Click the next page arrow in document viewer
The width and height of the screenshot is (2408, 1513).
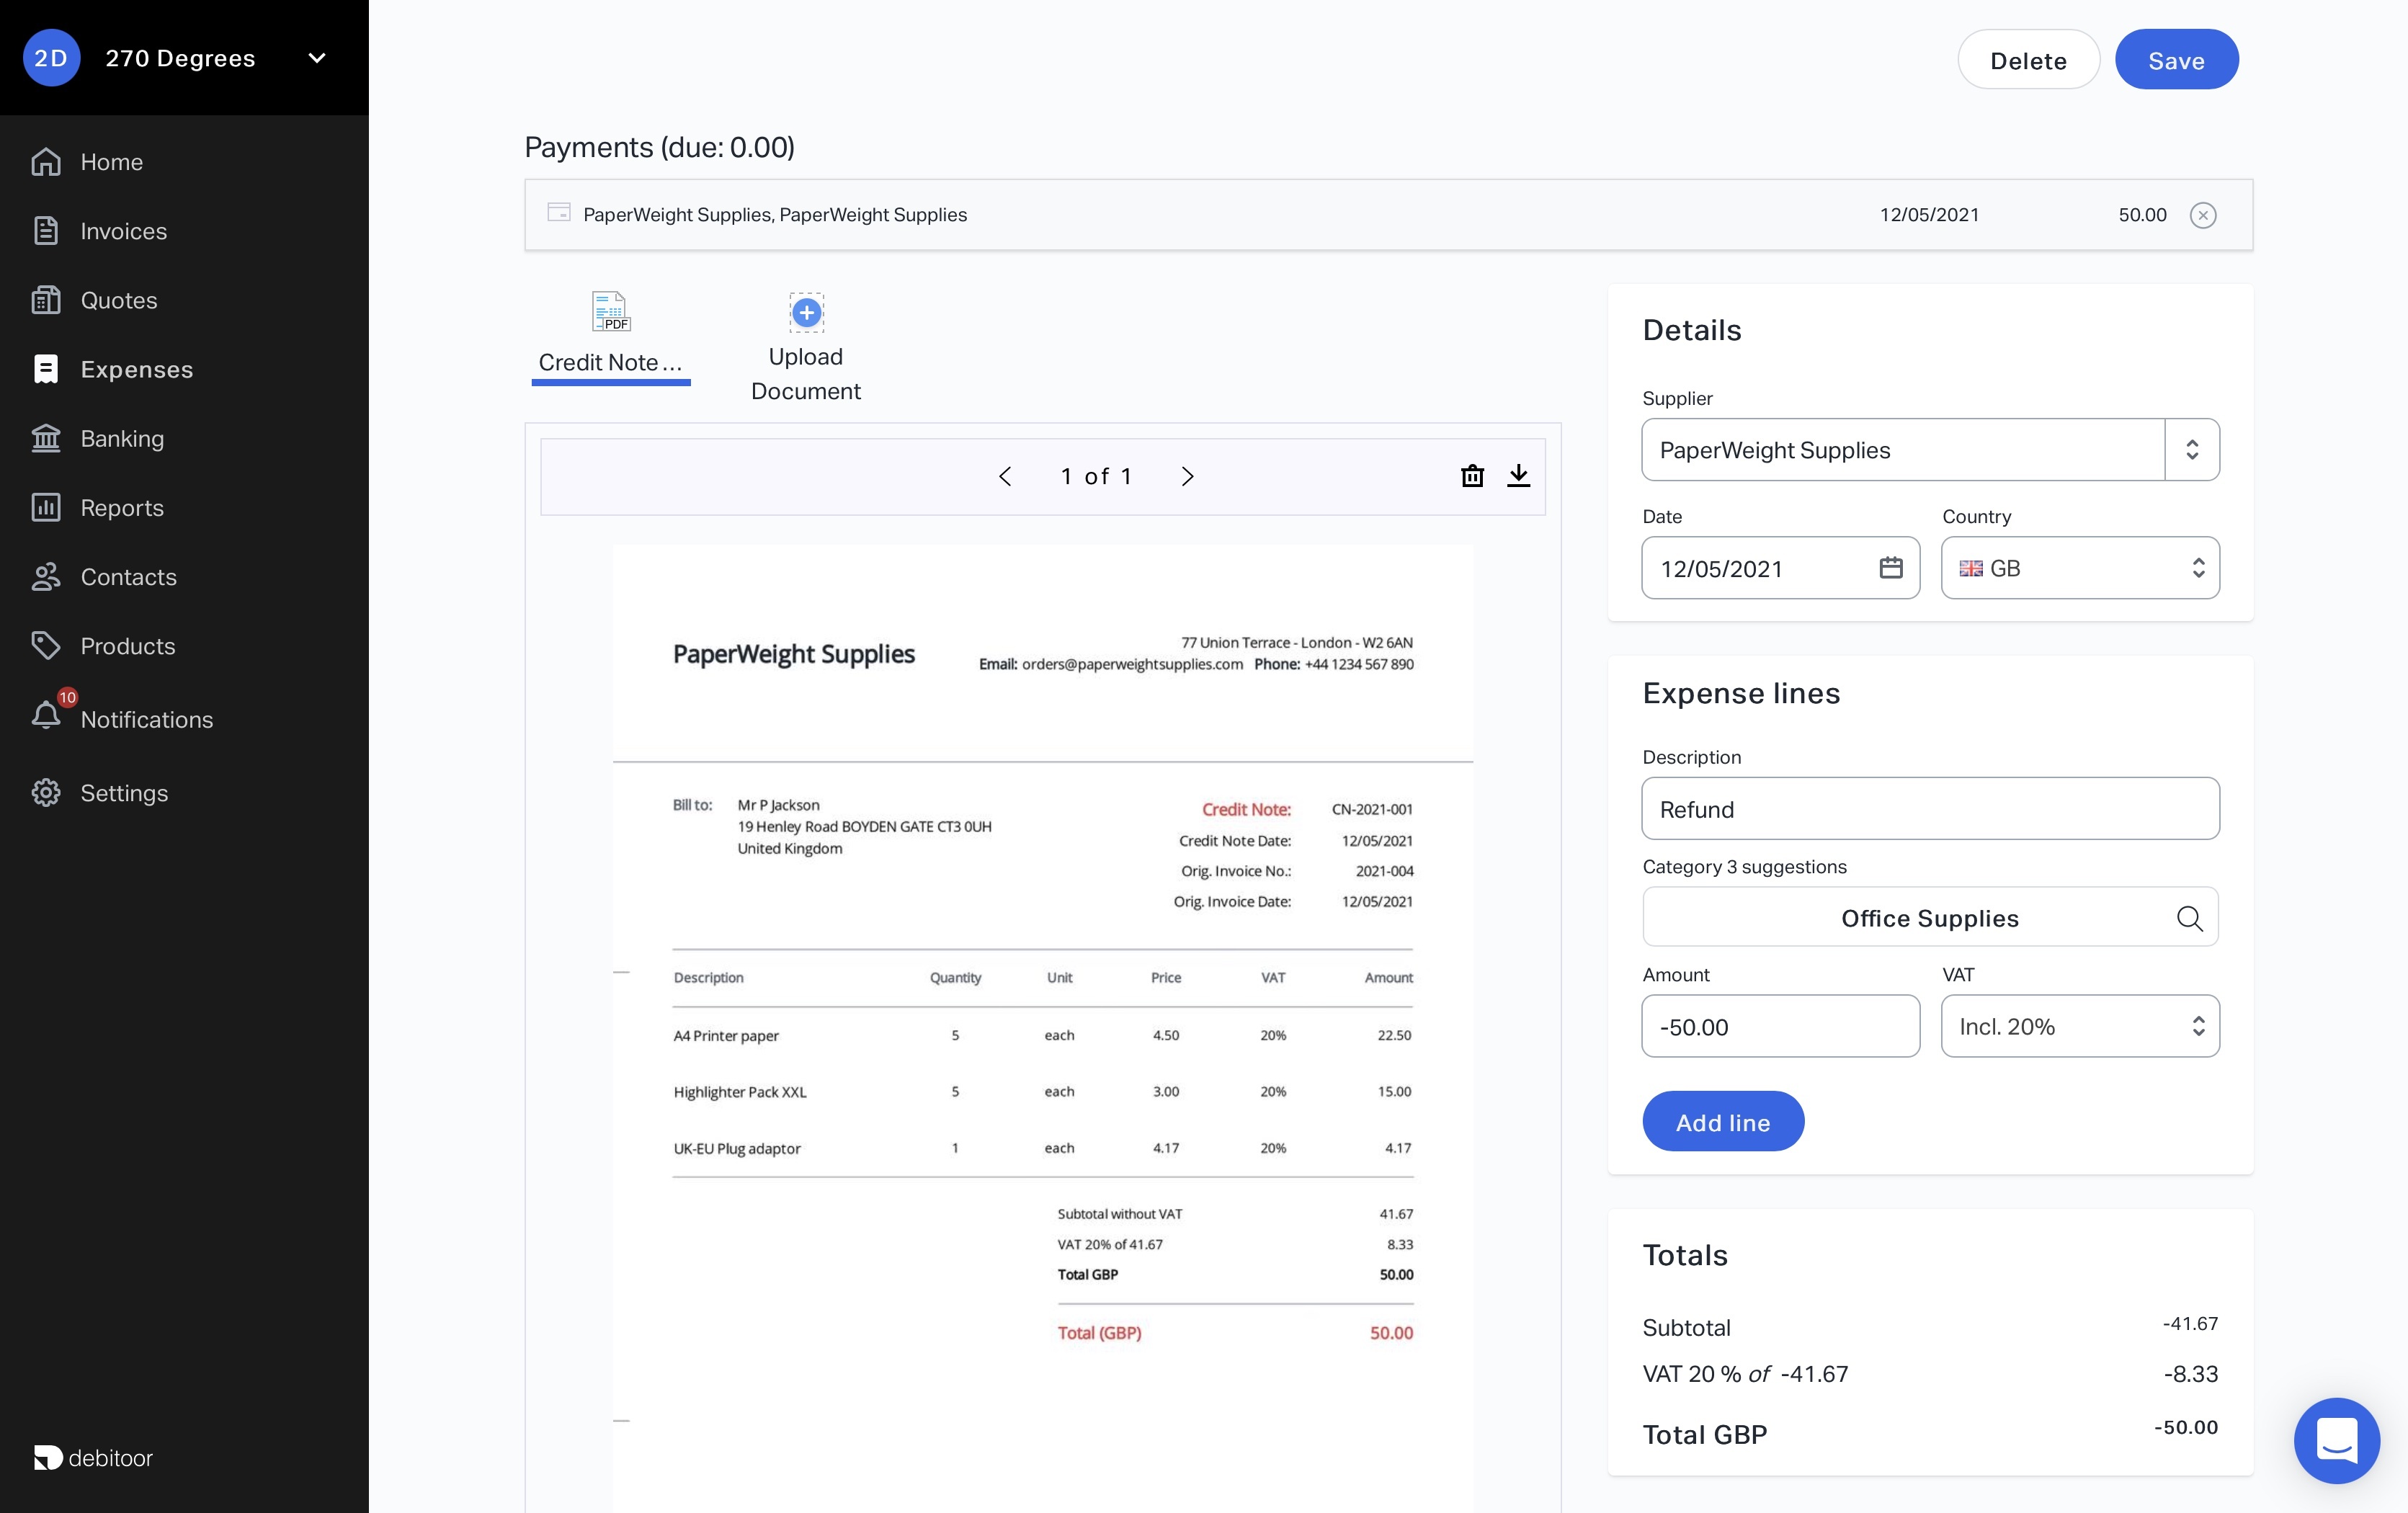[1187, 476]
